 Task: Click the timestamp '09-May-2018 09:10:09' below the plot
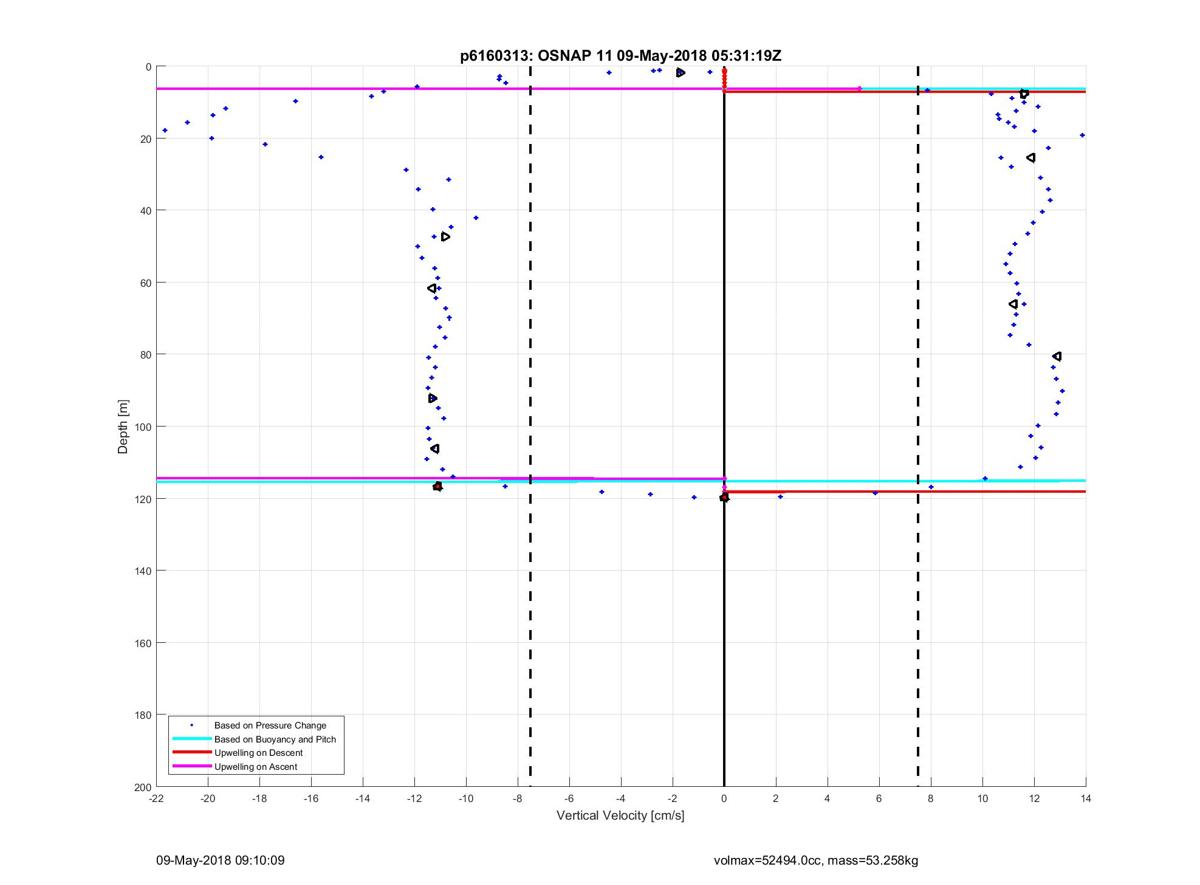[x=221, y=860]
